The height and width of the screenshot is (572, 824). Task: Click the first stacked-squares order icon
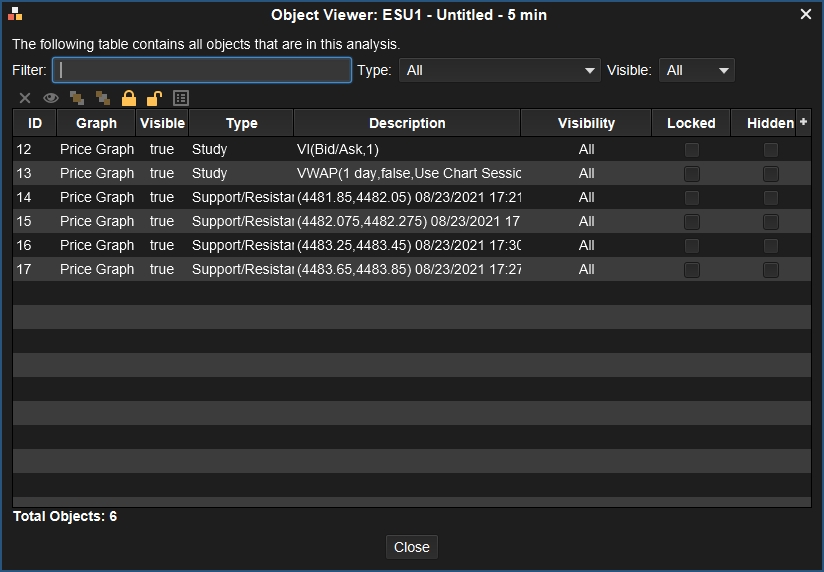coord(77,98)
